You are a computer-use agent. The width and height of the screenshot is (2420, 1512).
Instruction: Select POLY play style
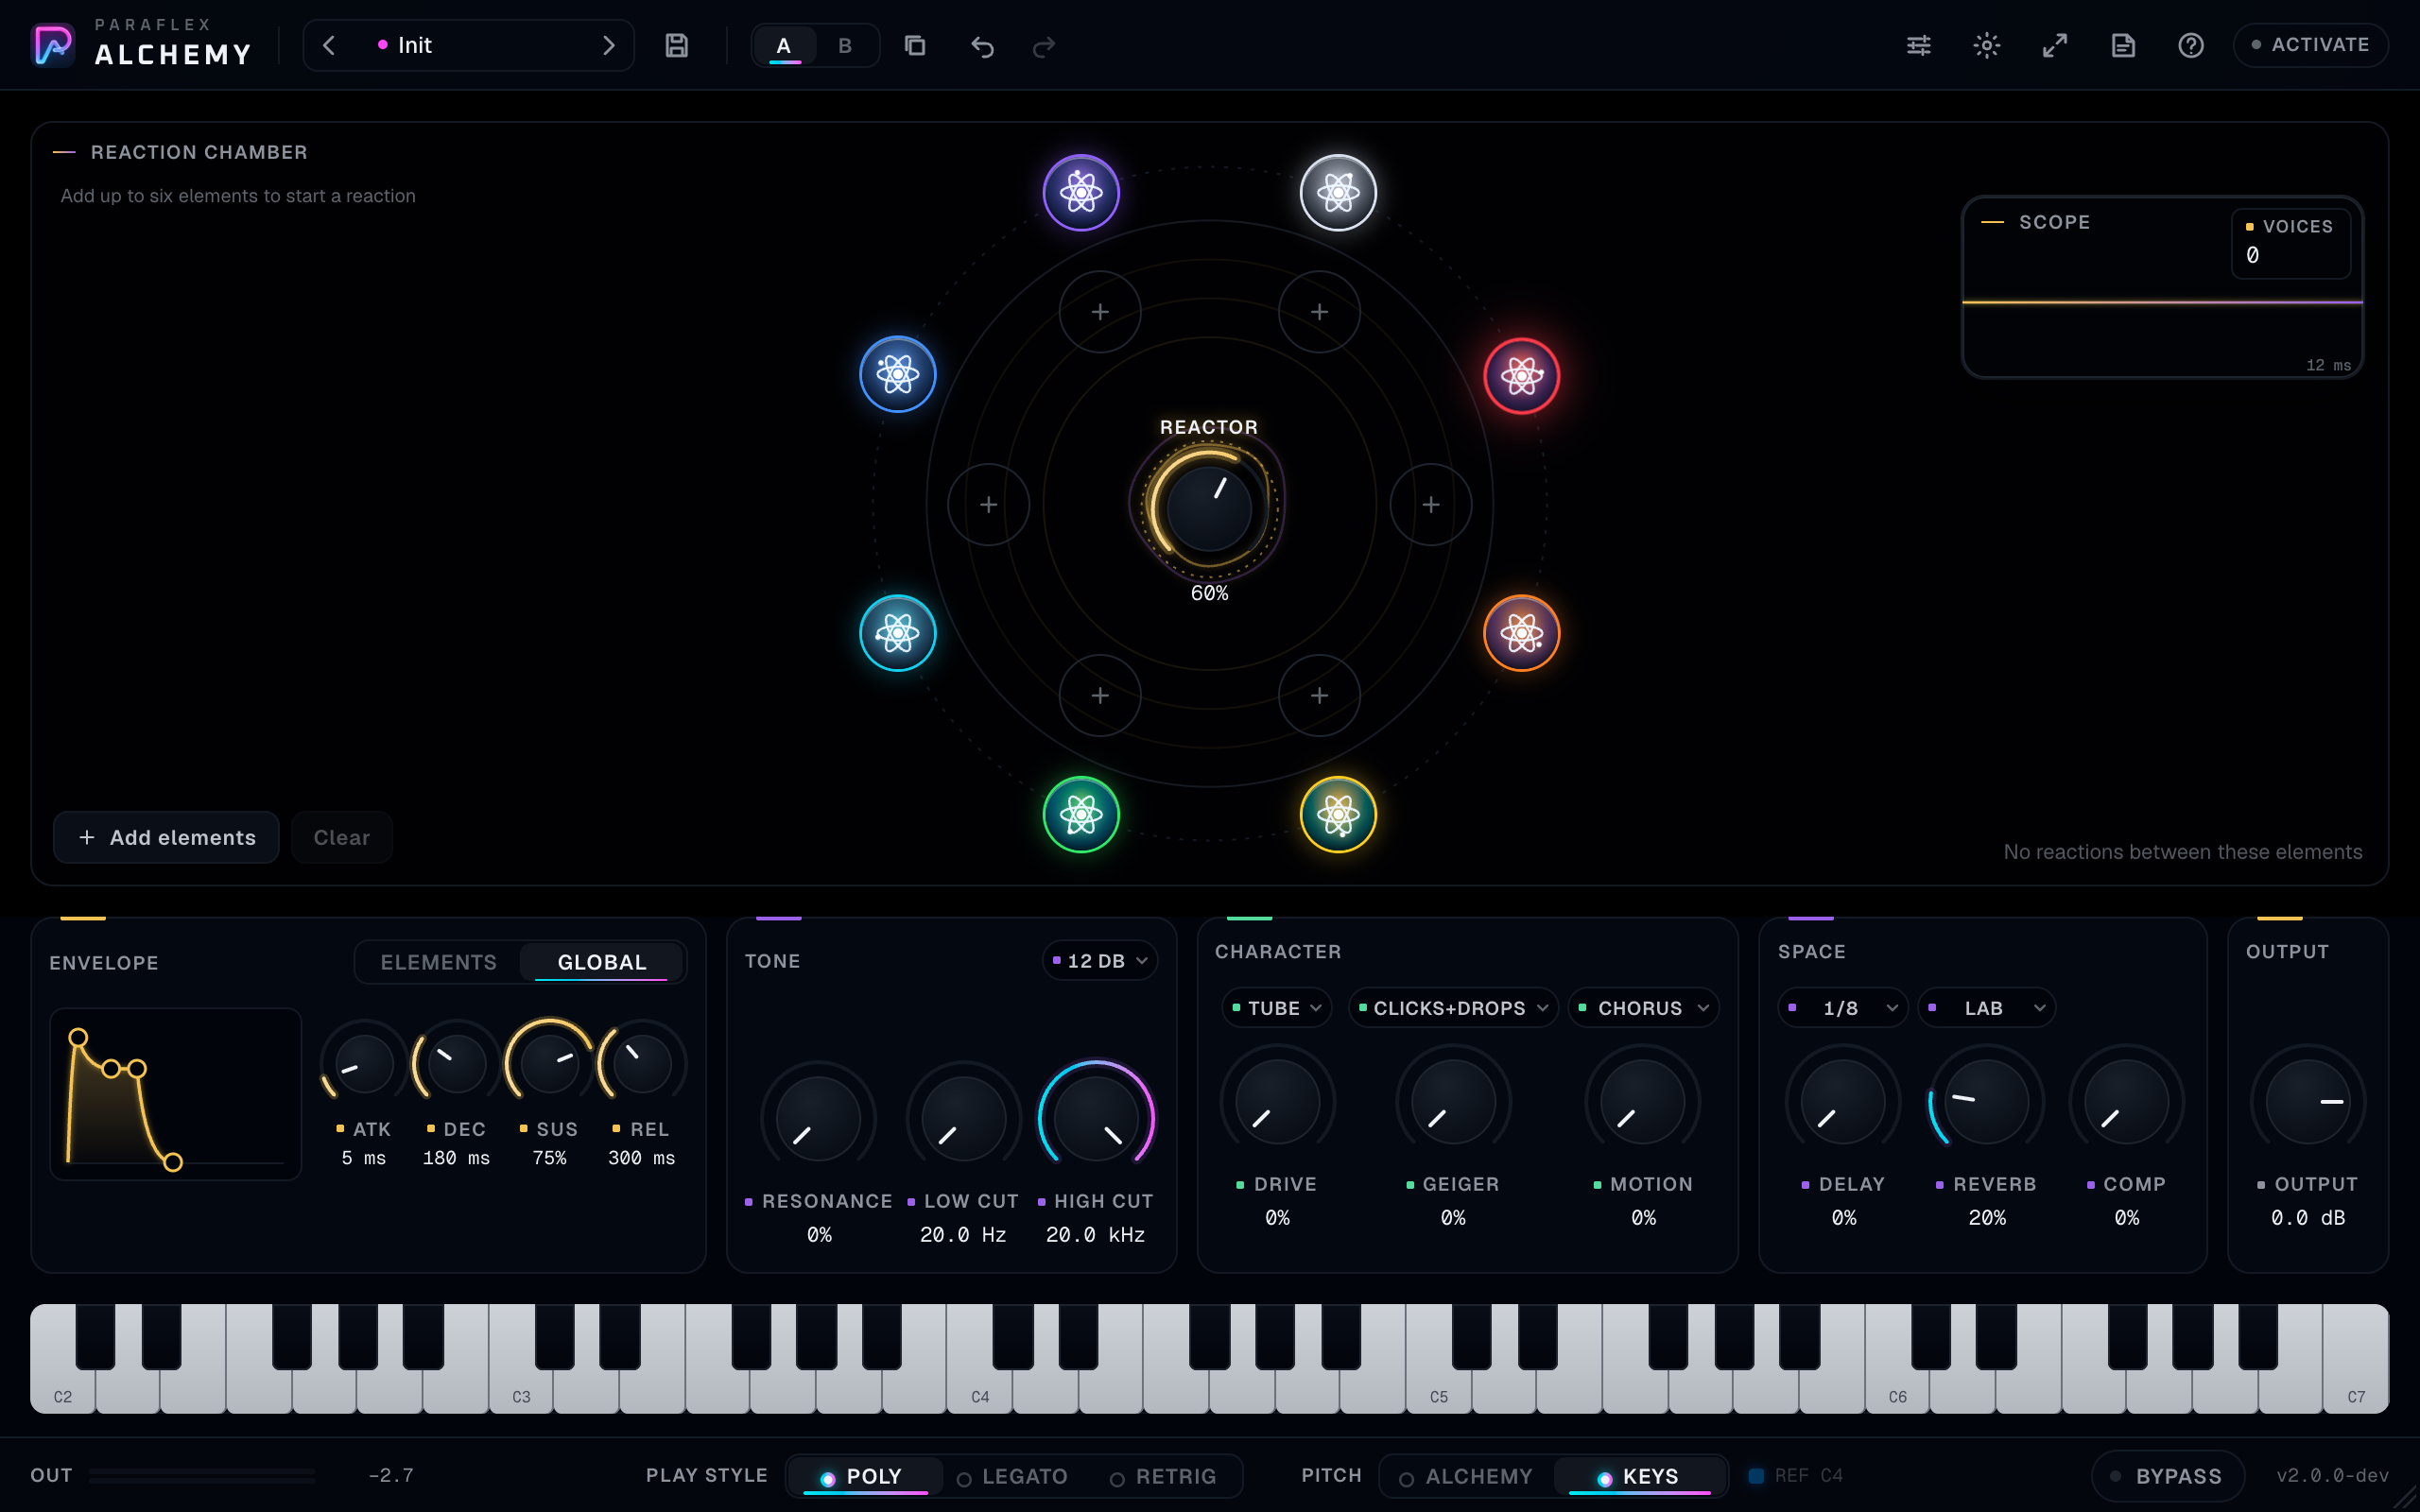[865, 1476]
